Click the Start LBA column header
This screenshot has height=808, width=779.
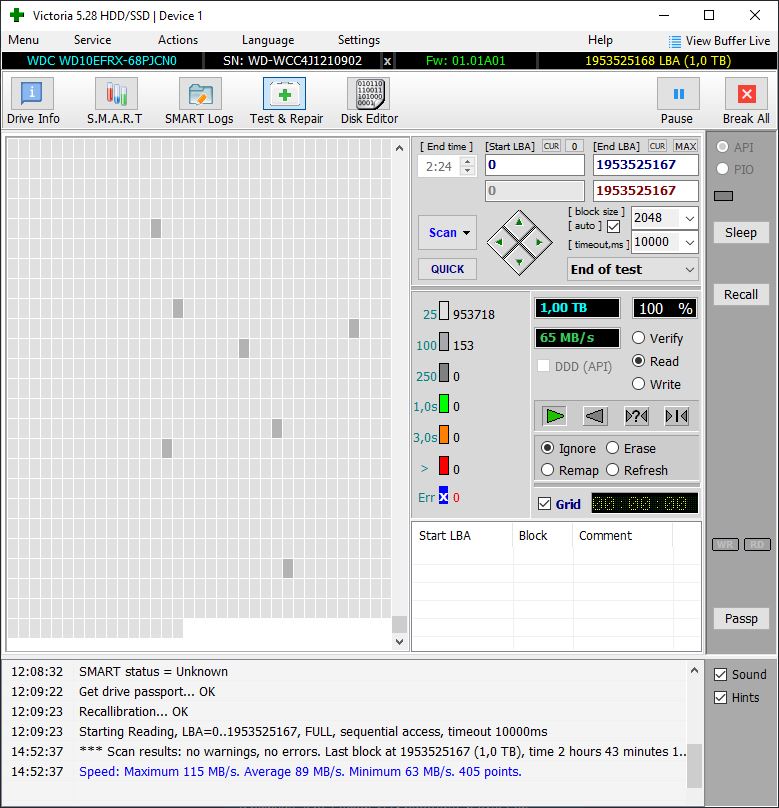tap(462, 536)
